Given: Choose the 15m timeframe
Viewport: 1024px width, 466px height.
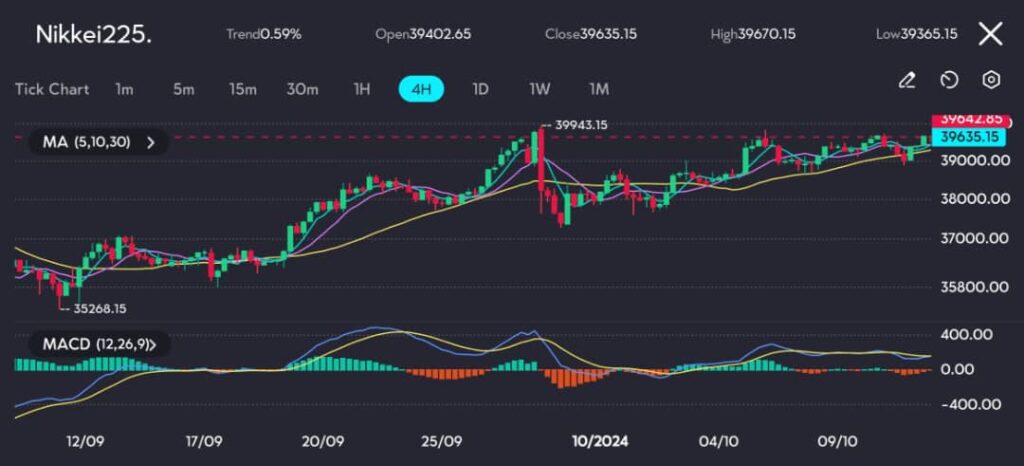Looking at the screenshot, I should 242,89.
